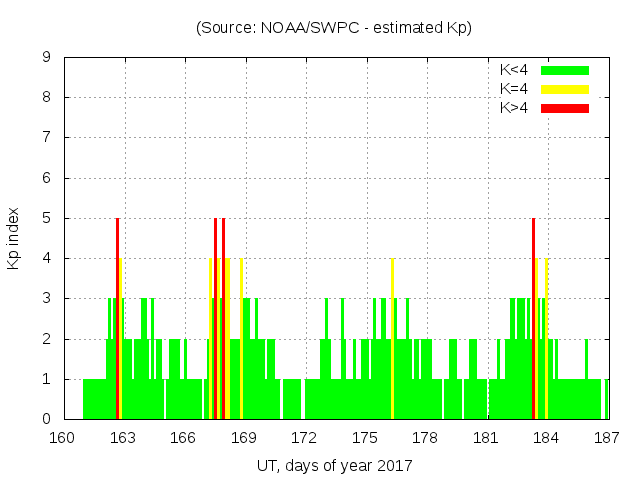The width and height of the screenshot is (640, 480).
Task: Select the red Kp 5 bar before day 163
Action: [x=117, y=320]
